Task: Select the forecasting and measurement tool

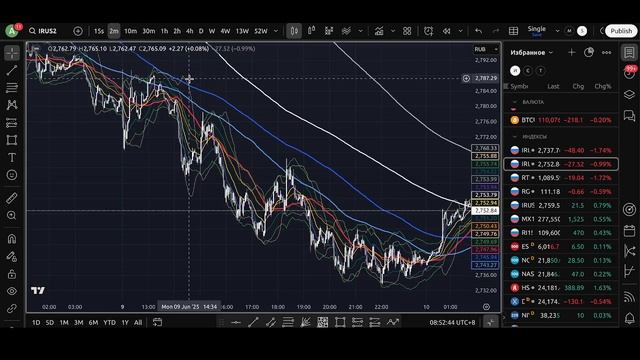Action: (12, 123)
